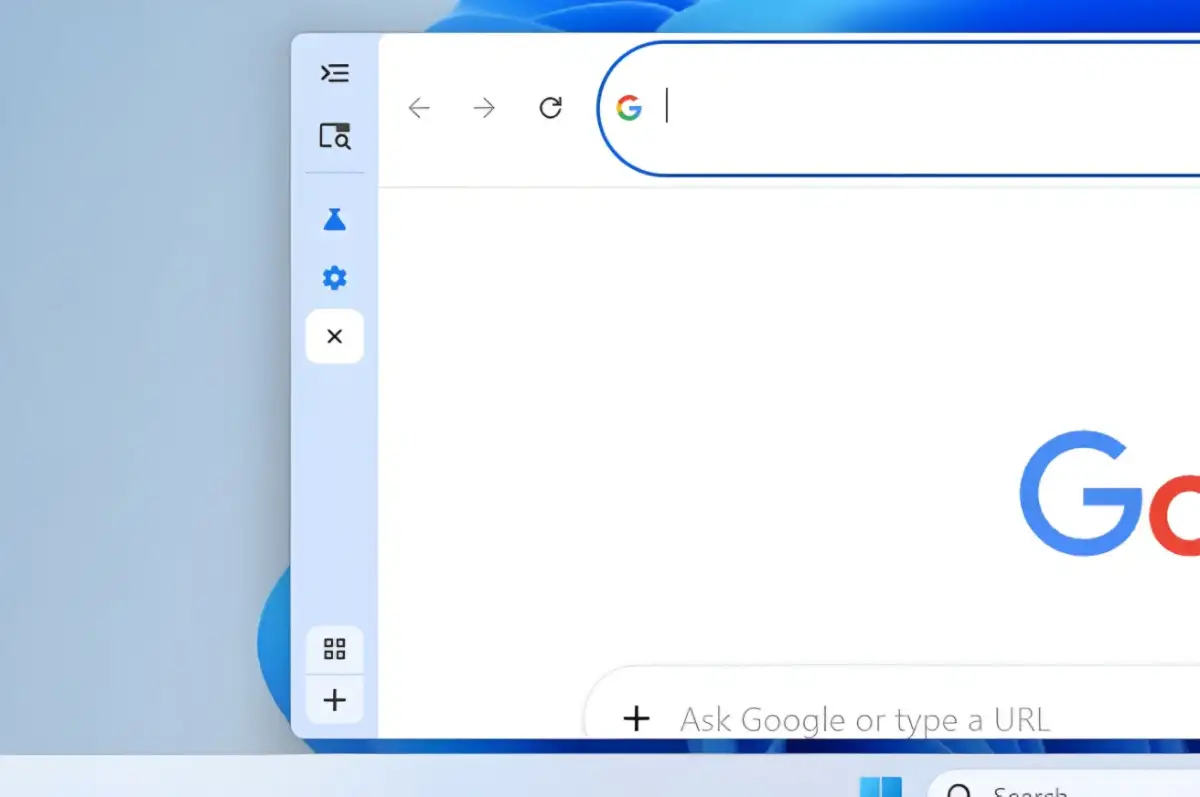
Task: Open a new tab with the plus button
Action: pyautogui.click(x=334, y=700)
